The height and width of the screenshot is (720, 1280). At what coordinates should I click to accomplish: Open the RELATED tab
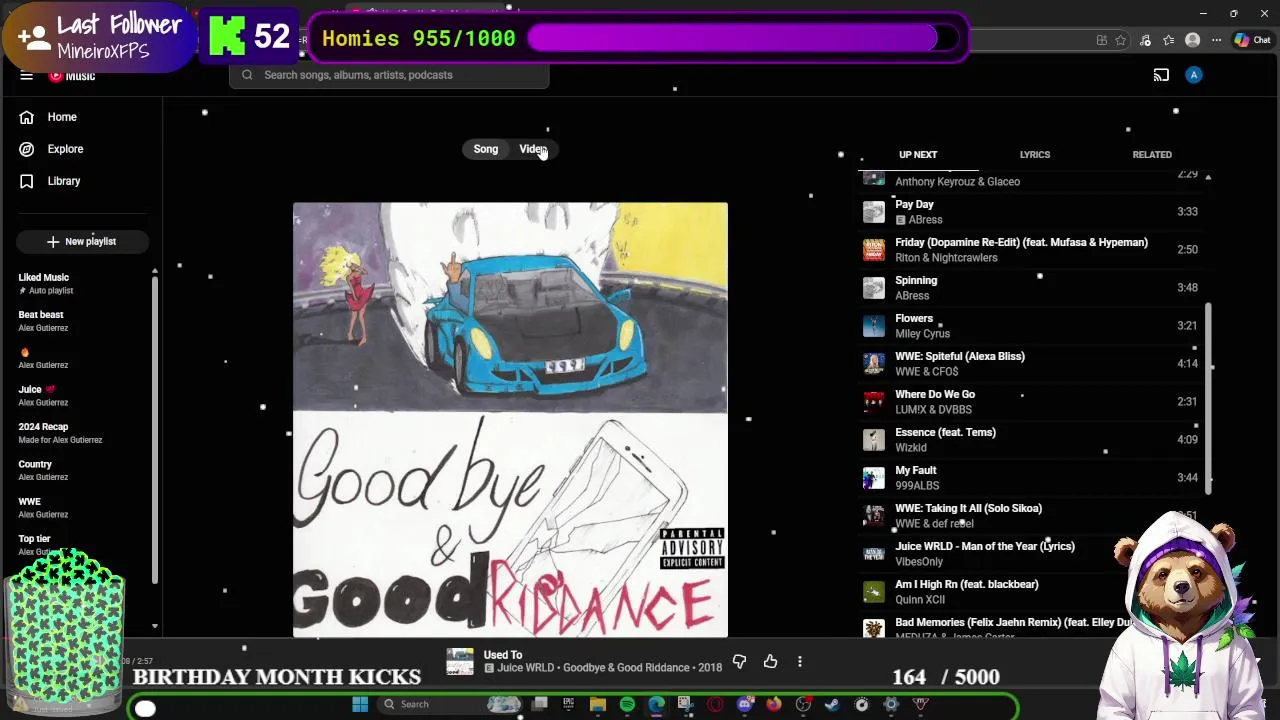(1152, 155)
